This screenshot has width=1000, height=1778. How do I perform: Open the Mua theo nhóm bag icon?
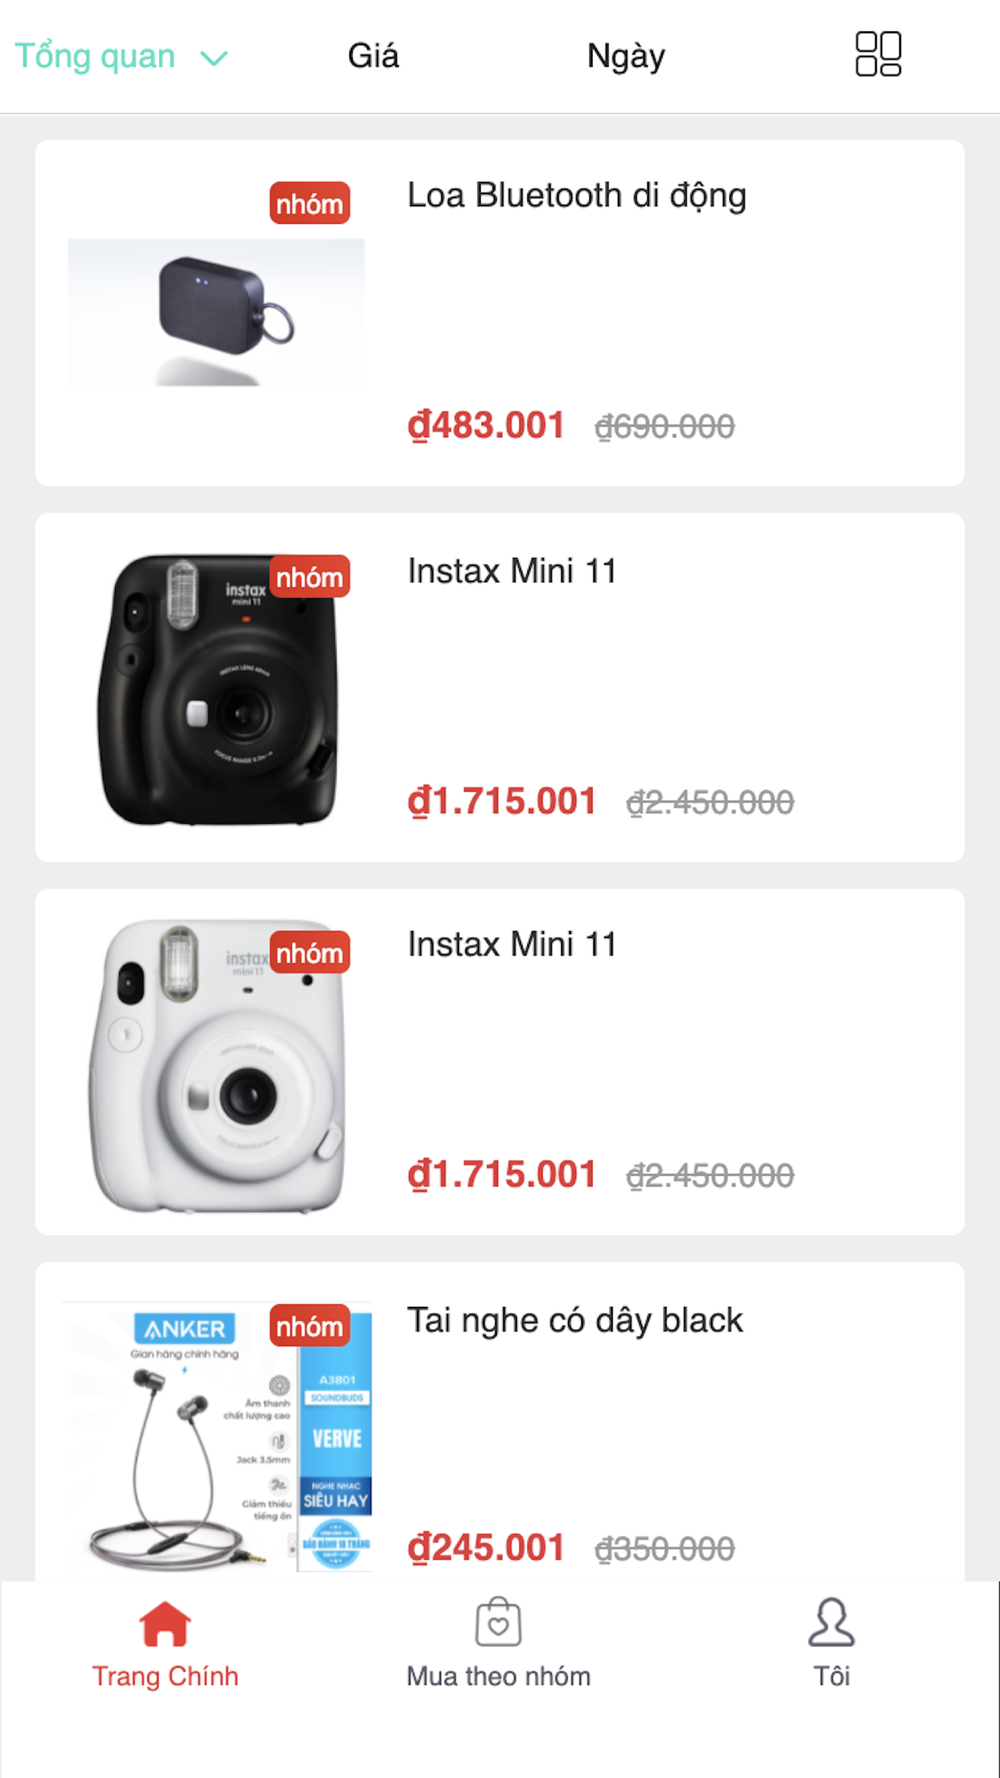click(x=498, y=1622)
